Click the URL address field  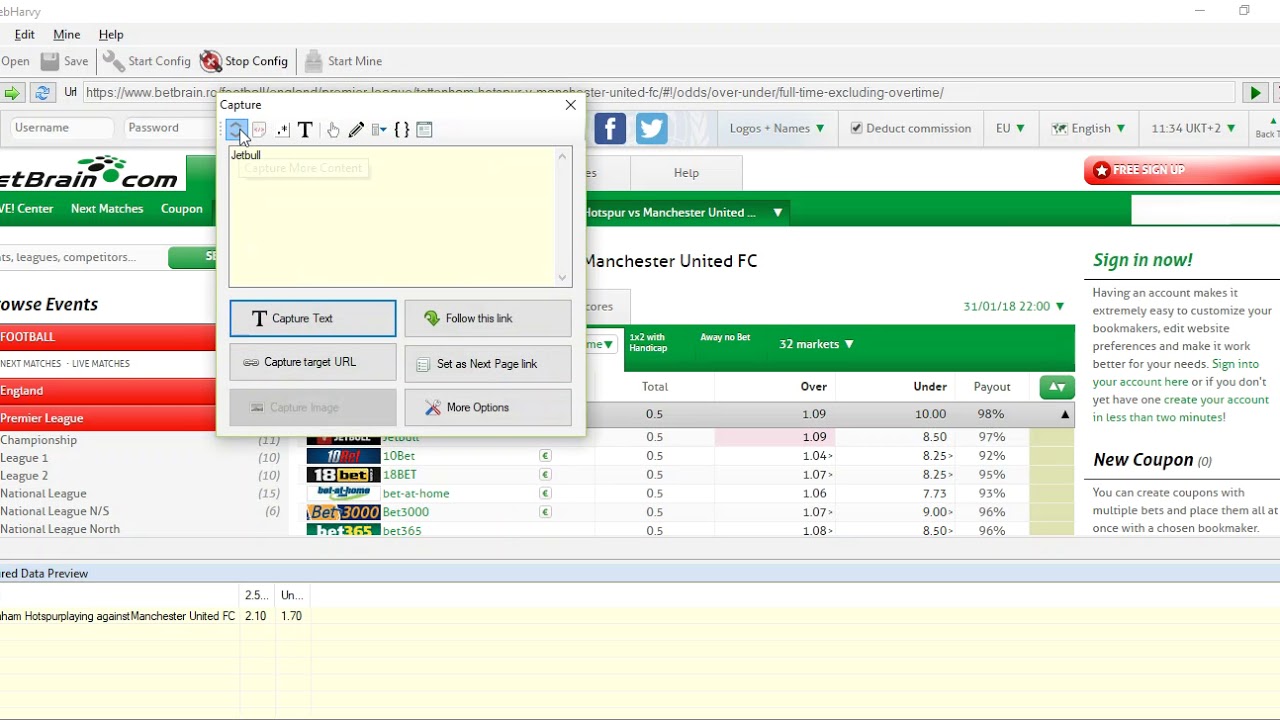(x=659, y=92)
